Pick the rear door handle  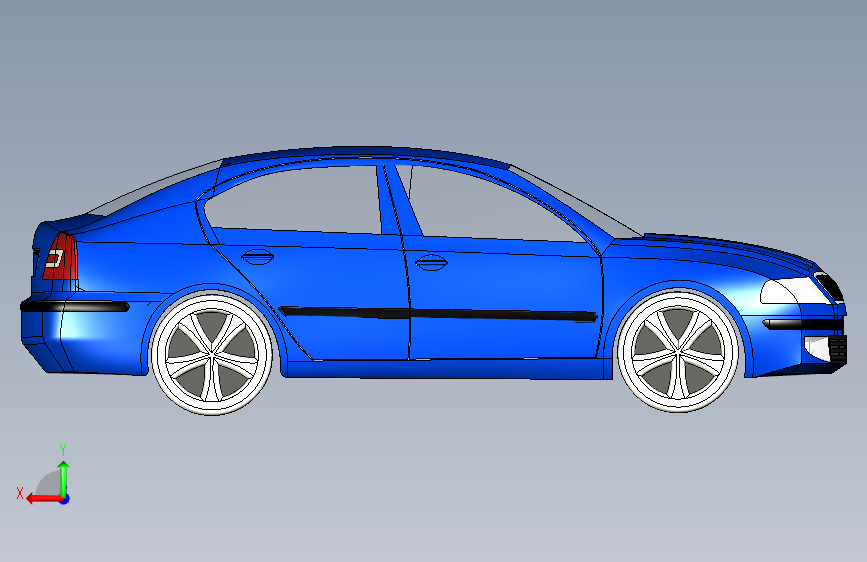[258, 257]
